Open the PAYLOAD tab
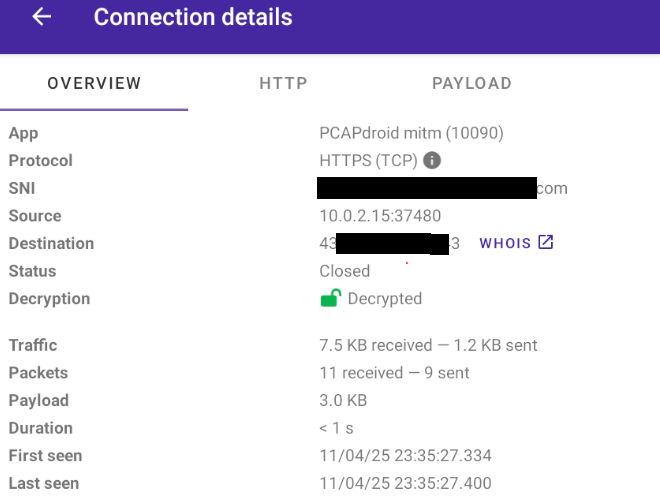Viewport: 660px width, 499px height. pos(472,83)
